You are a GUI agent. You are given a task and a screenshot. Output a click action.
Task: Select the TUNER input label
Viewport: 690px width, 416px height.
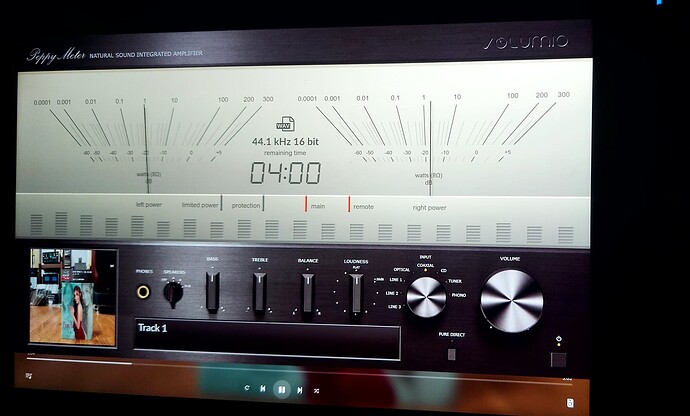(455, 281)
